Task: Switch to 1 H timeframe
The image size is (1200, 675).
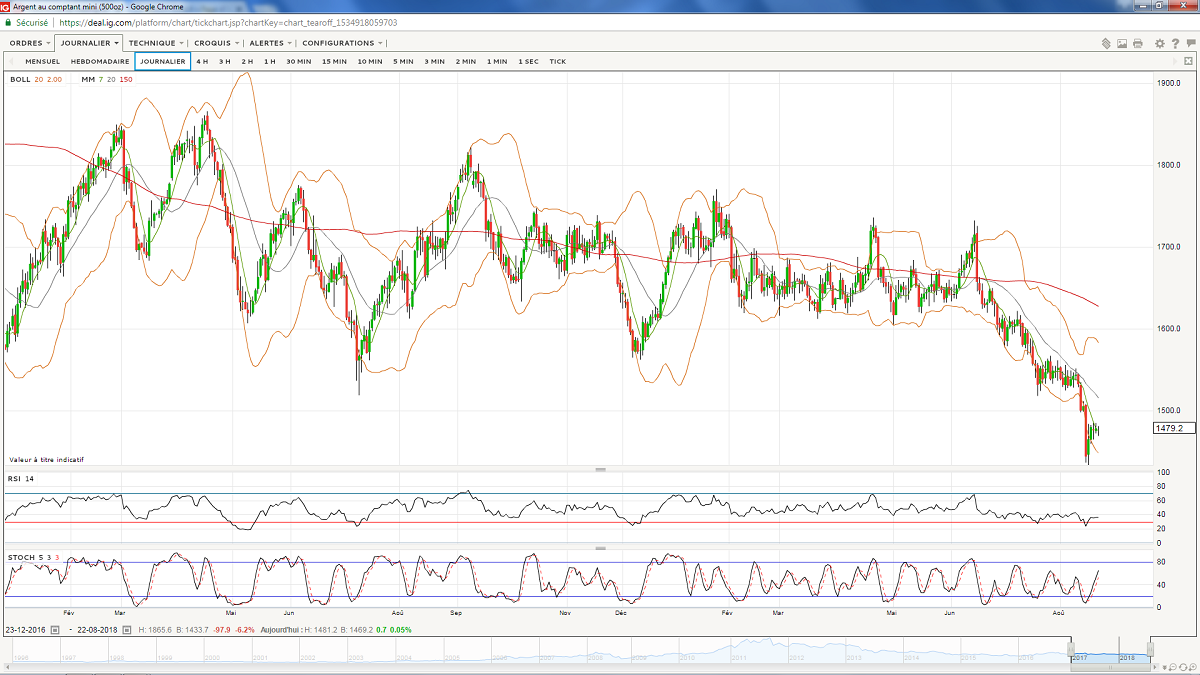Action: pos(270,61)
